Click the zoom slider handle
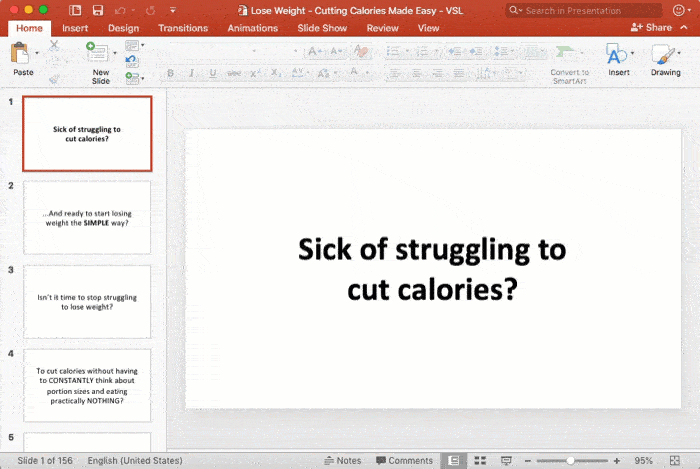The height and width of the screenshot is (469, 700). [x=570, y=461]
